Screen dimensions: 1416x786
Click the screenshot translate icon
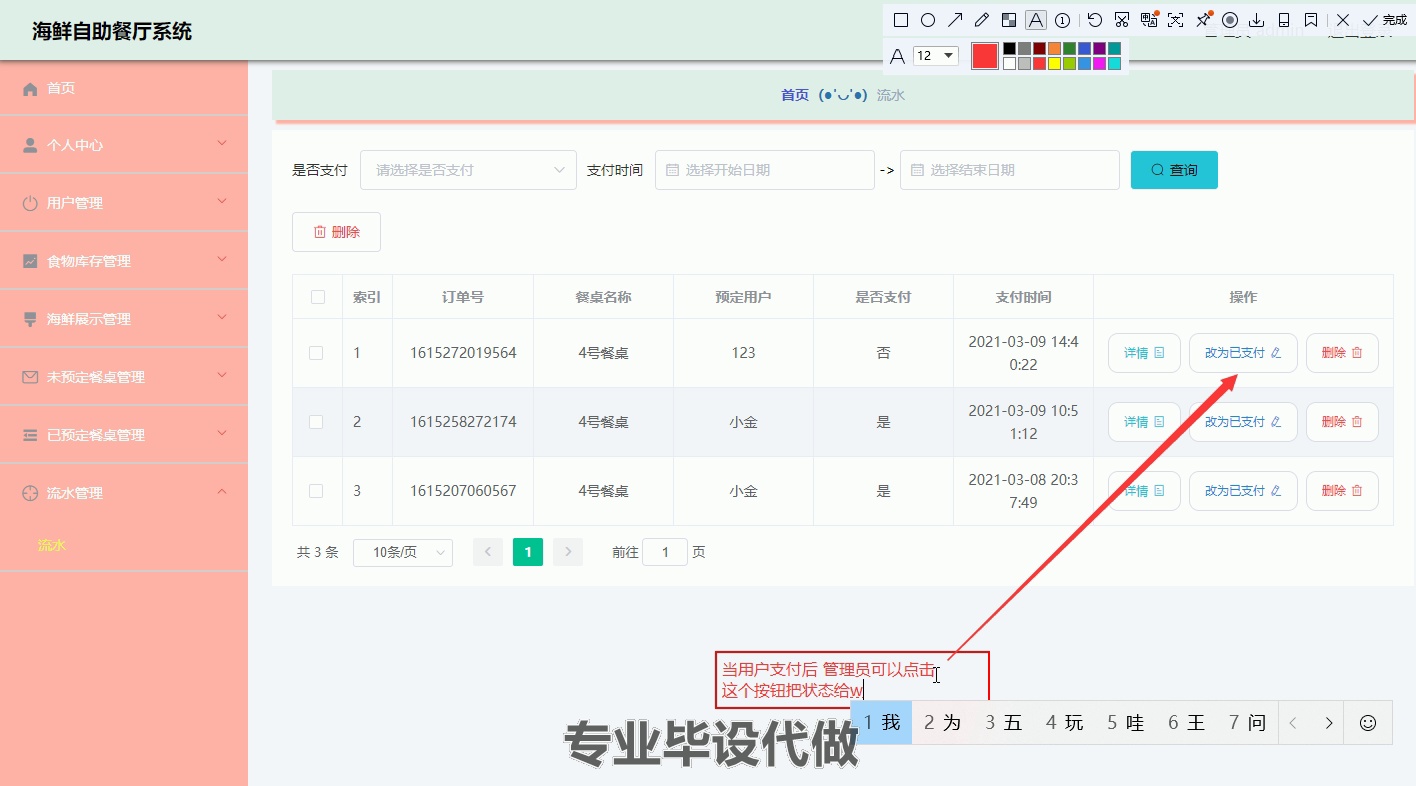click(1149, 20)
